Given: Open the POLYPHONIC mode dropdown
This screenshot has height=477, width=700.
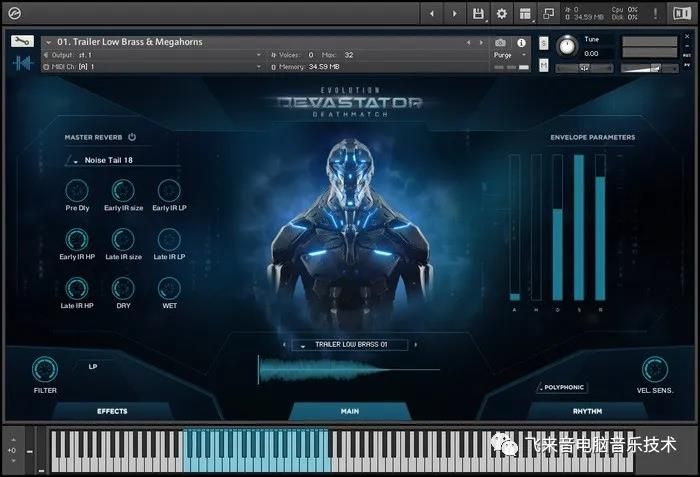Looking at the screenshot, I should [562, 387].
